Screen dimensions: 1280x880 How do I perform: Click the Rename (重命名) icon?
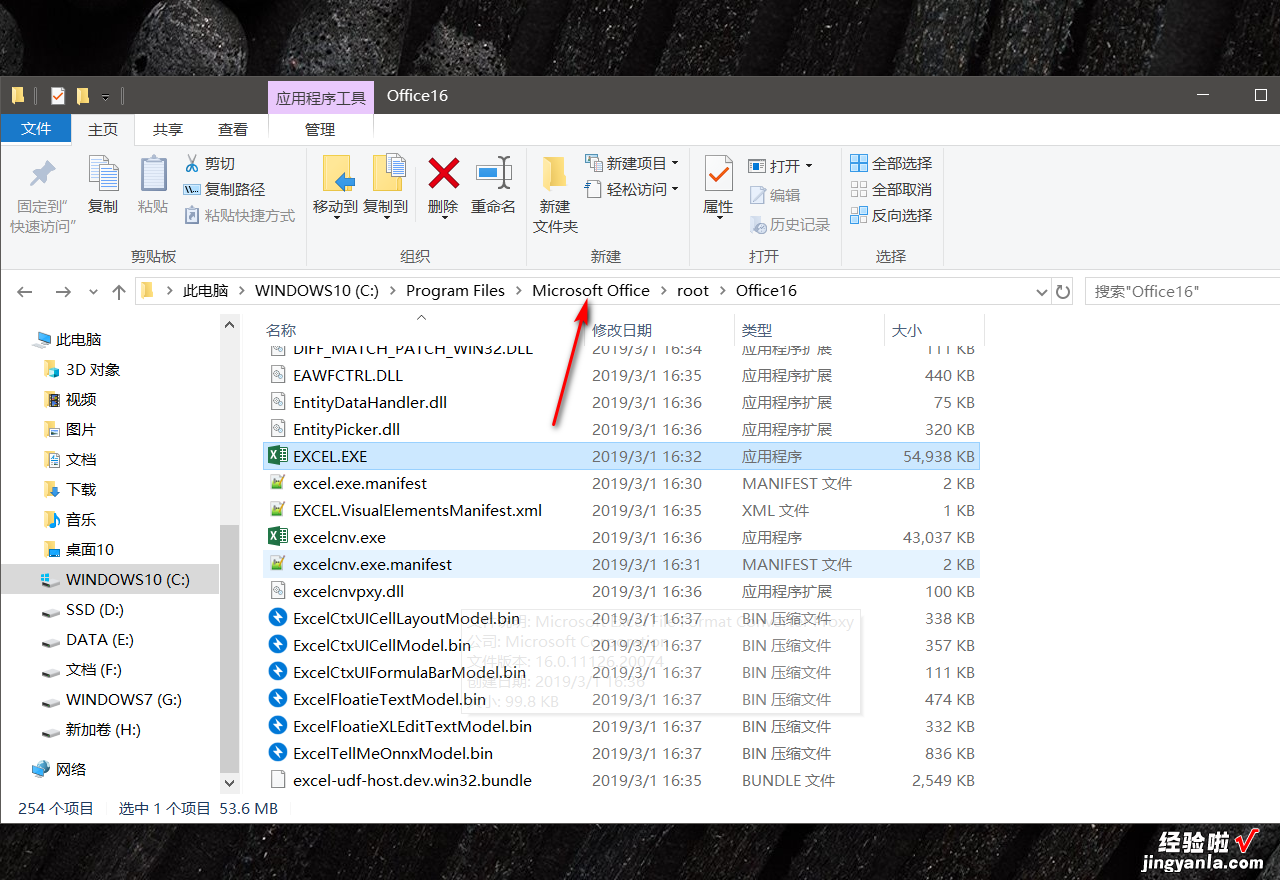(493, 174)
